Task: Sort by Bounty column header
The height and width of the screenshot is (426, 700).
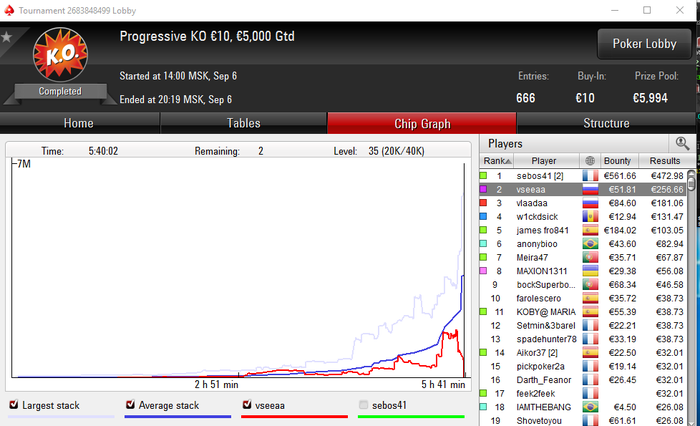Action: coord(619,161)
